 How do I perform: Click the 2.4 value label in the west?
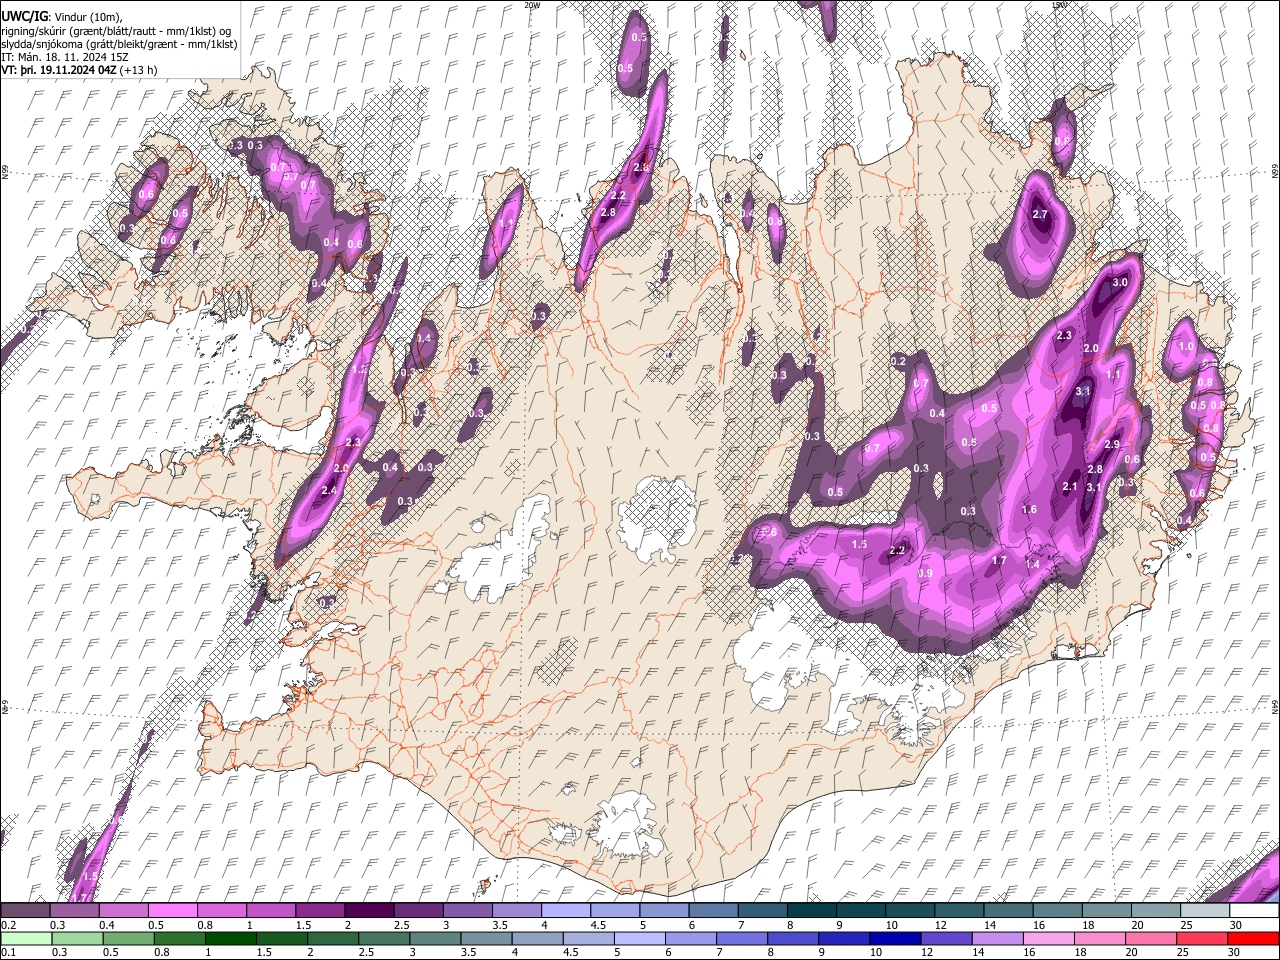[330, 491]
